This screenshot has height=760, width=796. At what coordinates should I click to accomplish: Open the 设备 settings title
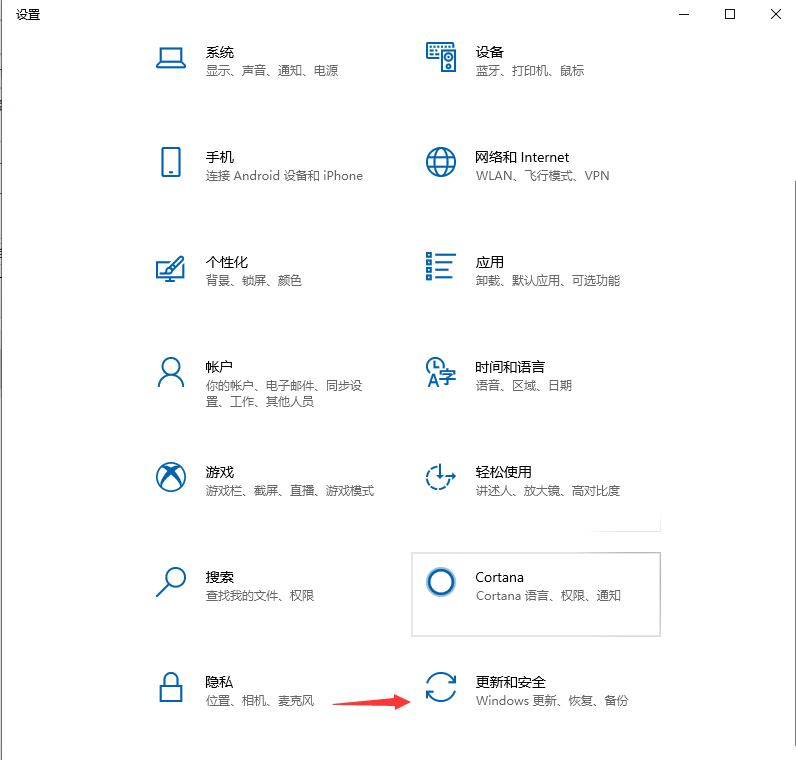[489, 52]
